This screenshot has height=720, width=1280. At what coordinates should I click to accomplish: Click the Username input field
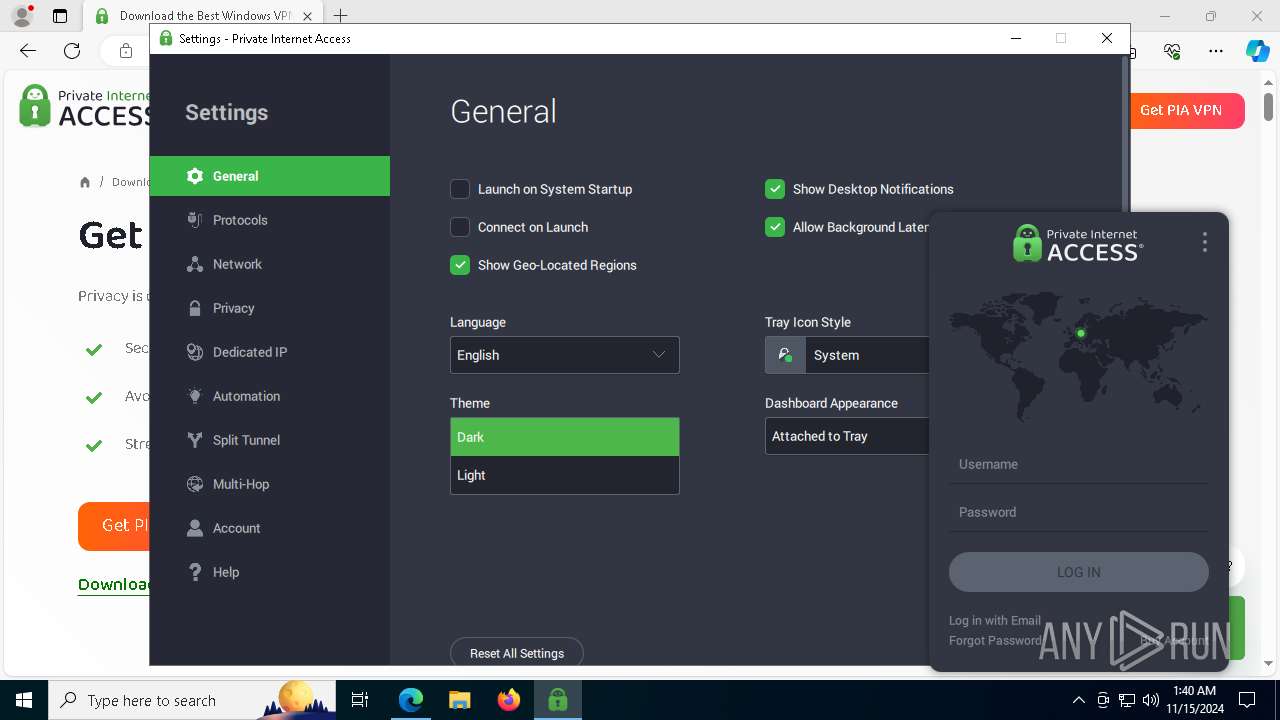pos(1078,464)
